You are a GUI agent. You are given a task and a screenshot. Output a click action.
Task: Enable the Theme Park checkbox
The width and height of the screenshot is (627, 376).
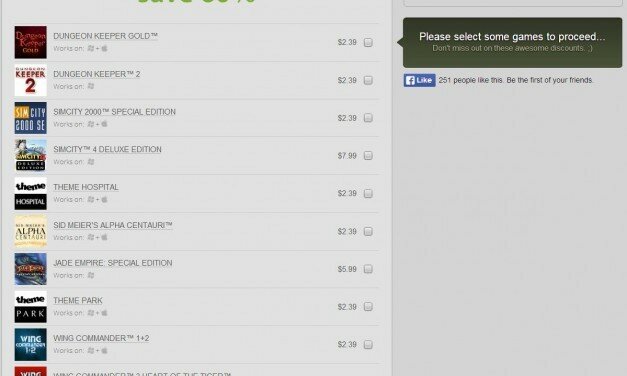click(368, 307)
